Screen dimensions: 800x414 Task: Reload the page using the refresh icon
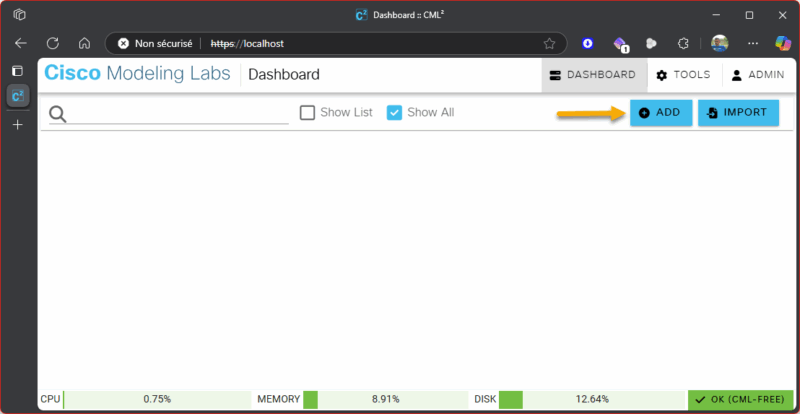(x=53, y=43)
